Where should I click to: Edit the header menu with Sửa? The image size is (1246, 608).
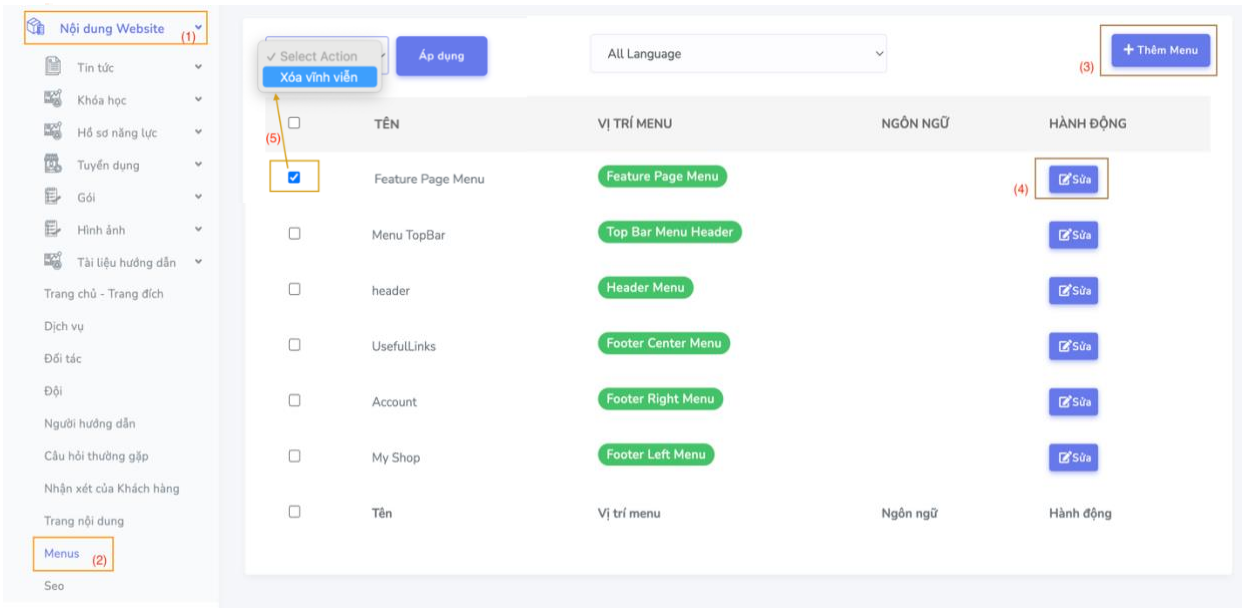(x=1073, y=291)
